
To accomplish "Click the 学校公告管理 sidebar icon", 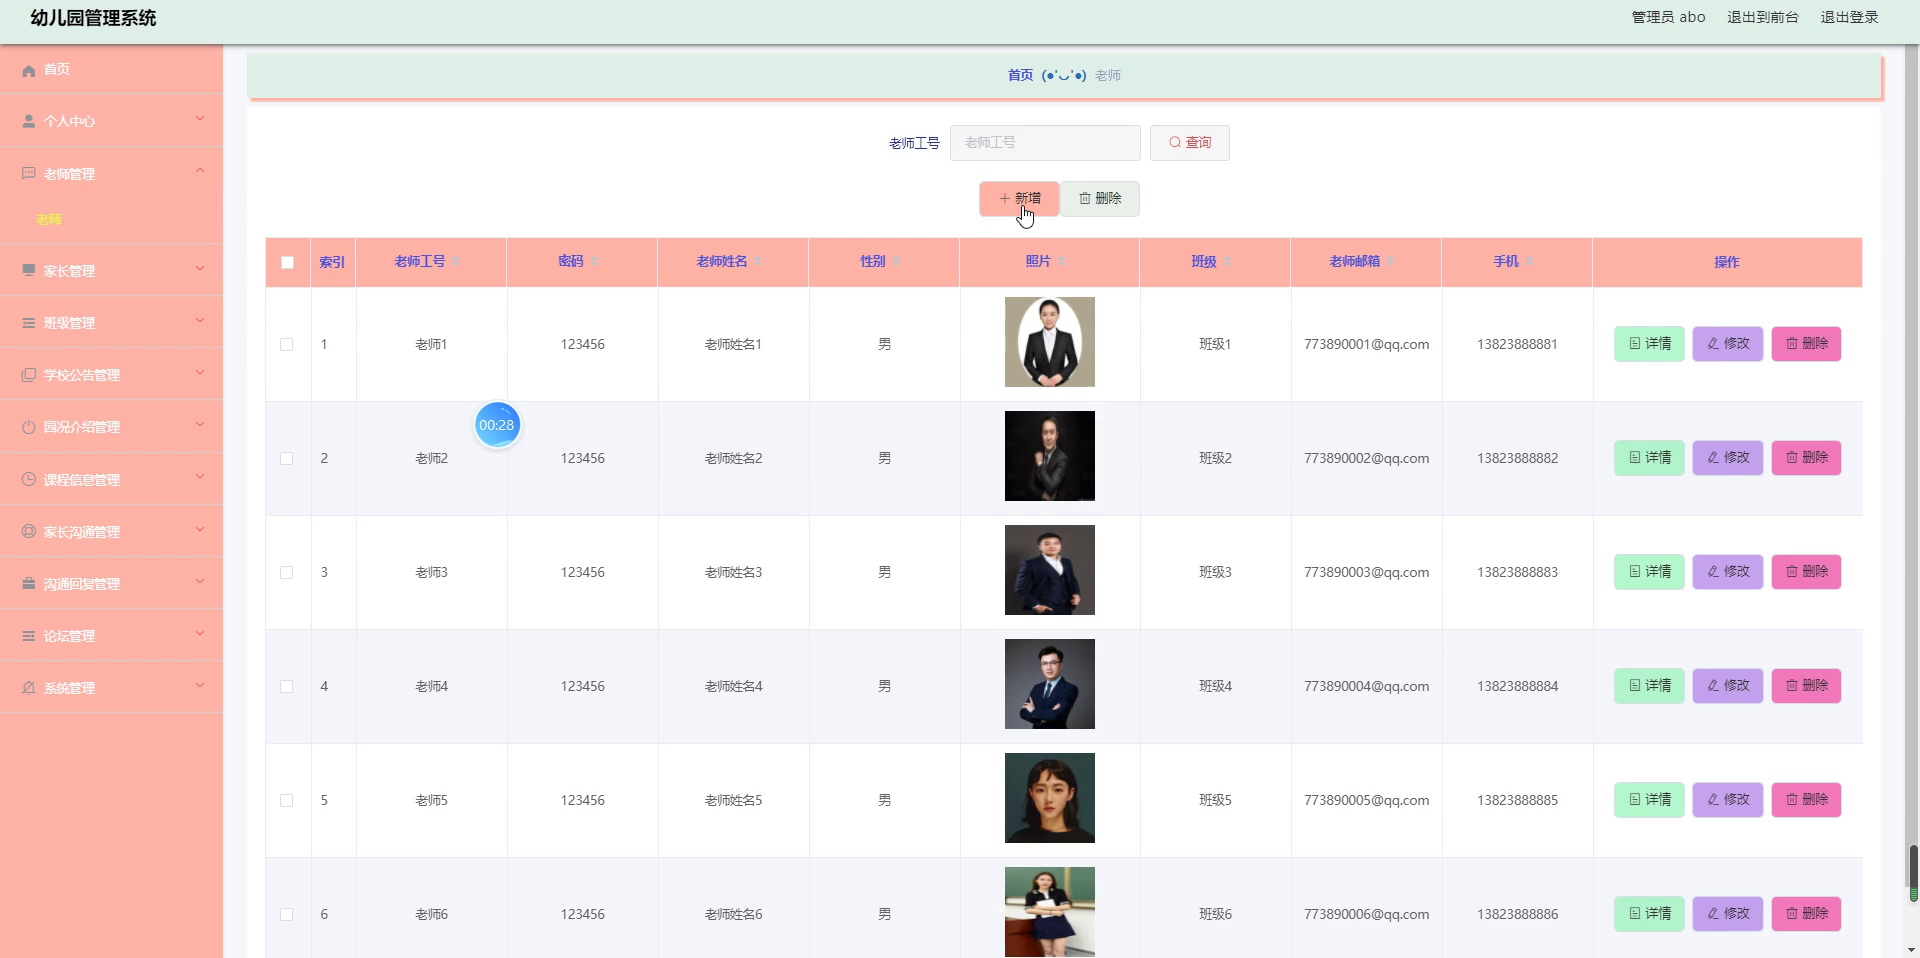I will 28,375.
